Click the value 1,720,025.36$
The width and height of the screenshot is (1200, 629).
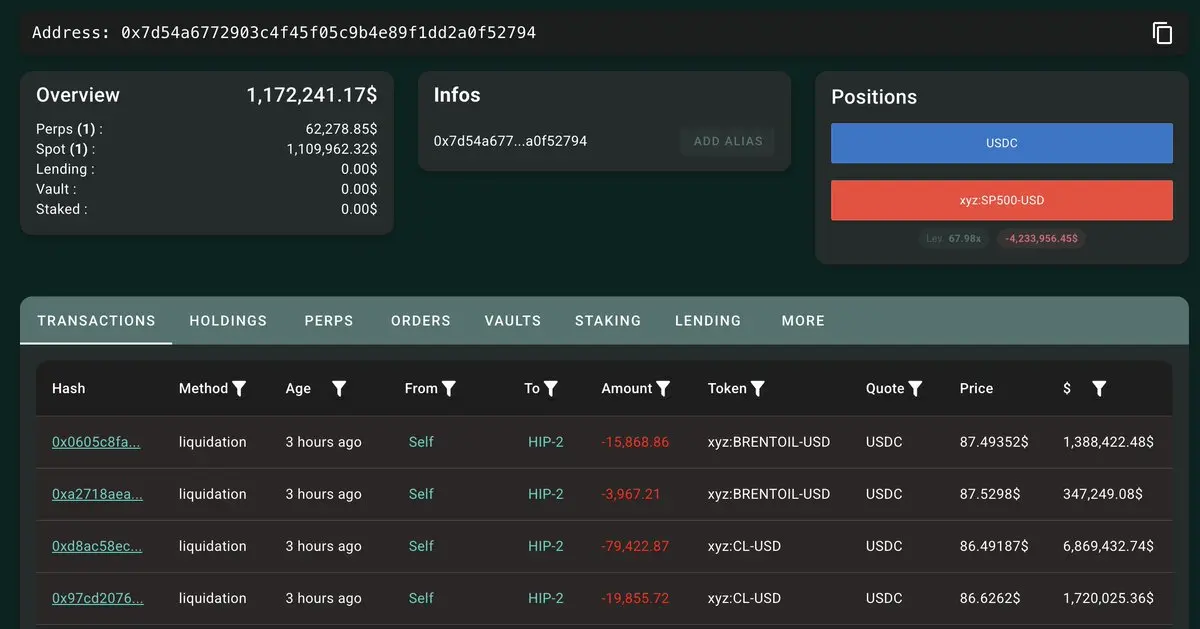tap(1109, 598)
